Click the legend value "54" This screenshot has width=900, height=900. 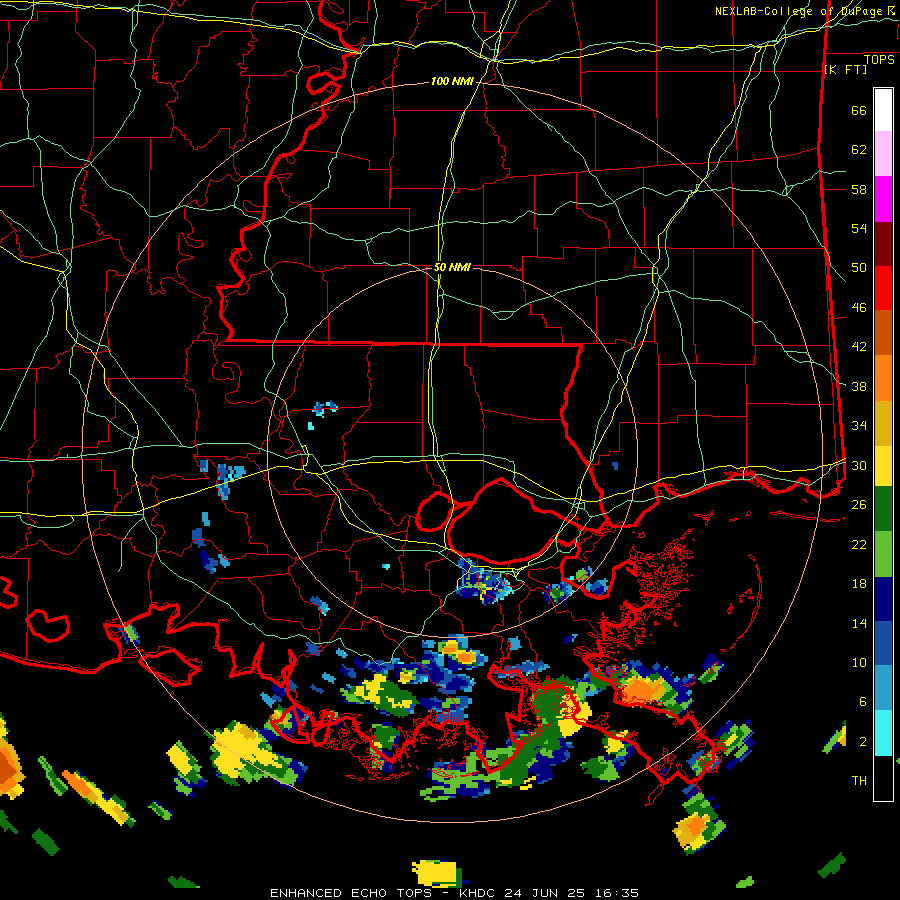point(859,229)
